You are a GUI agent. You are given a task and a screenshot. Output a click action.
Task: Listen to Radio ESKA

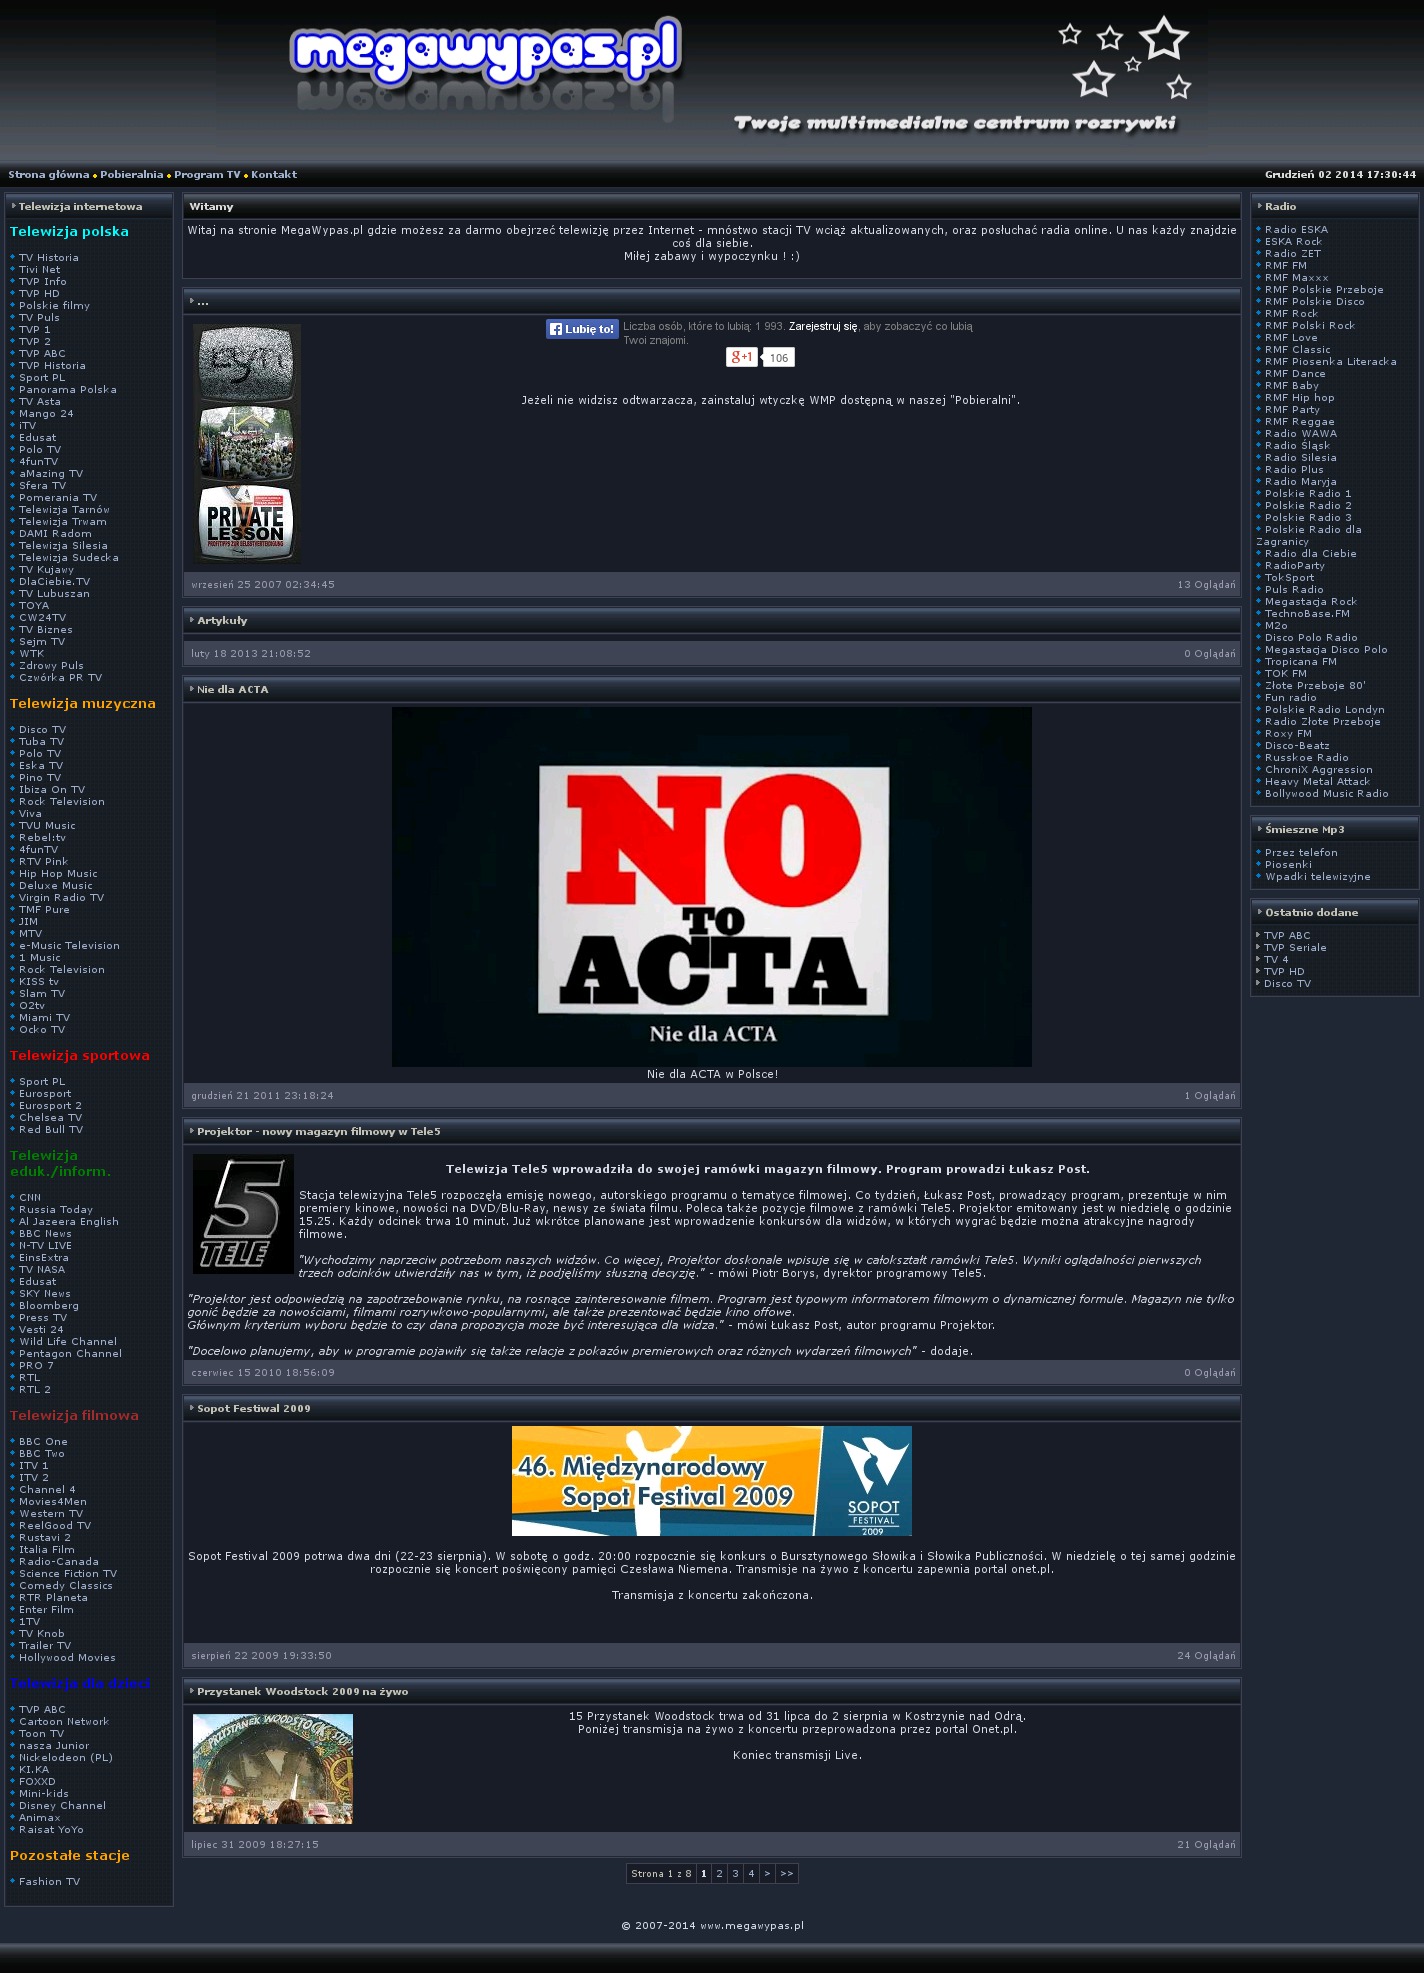(x=1297, y=230)
